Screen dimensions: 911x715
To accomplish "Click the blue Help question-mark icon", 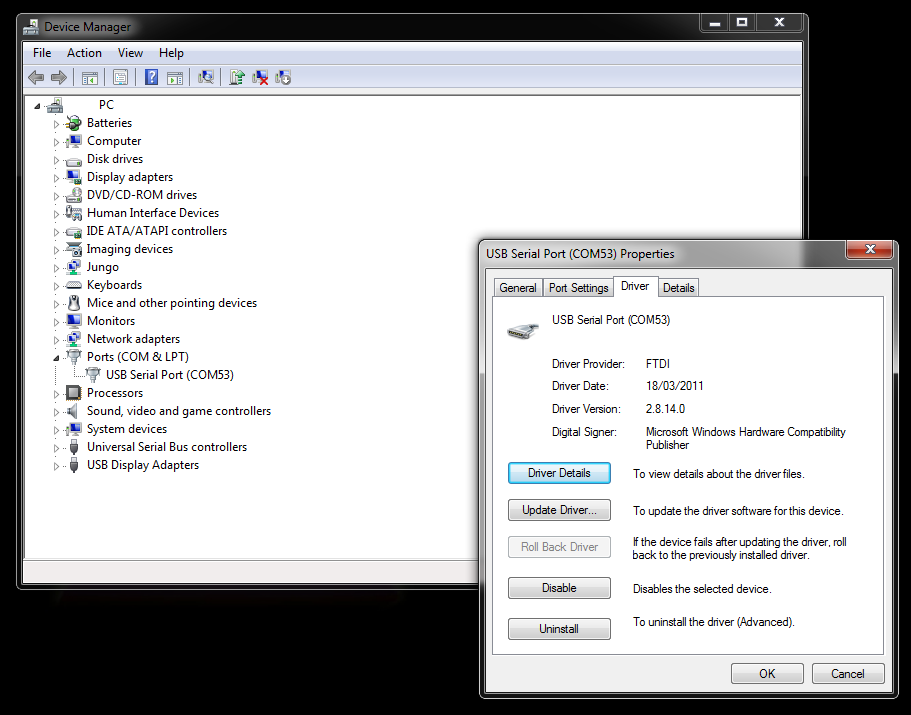I will (x=151, y=77).
